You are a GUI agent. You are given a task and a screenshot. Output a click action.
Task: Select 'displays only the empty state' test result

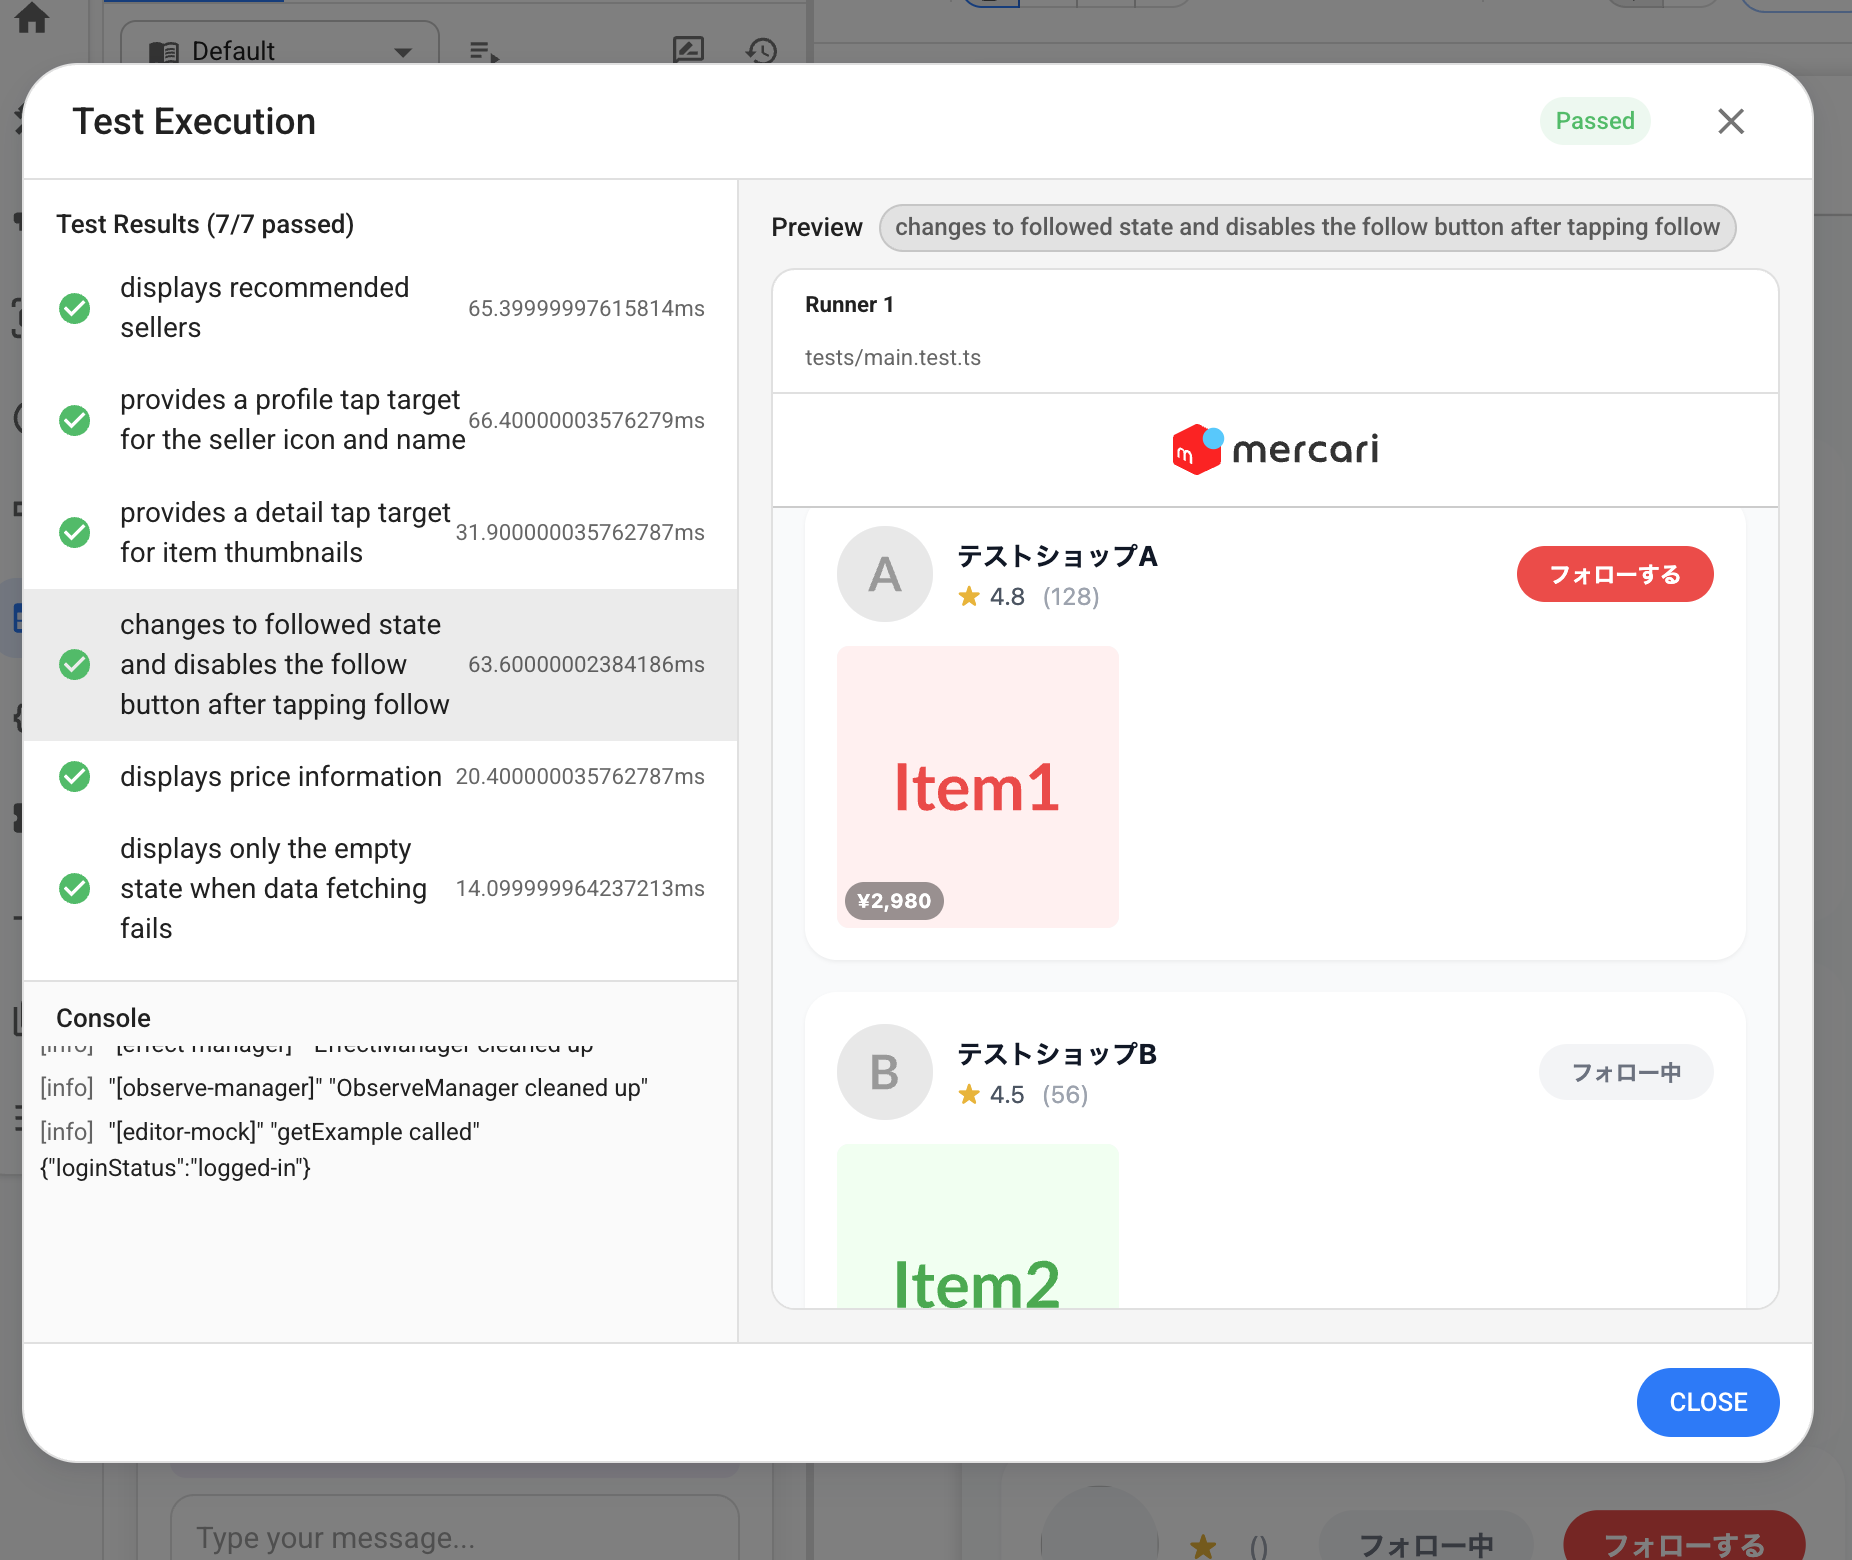380,888
